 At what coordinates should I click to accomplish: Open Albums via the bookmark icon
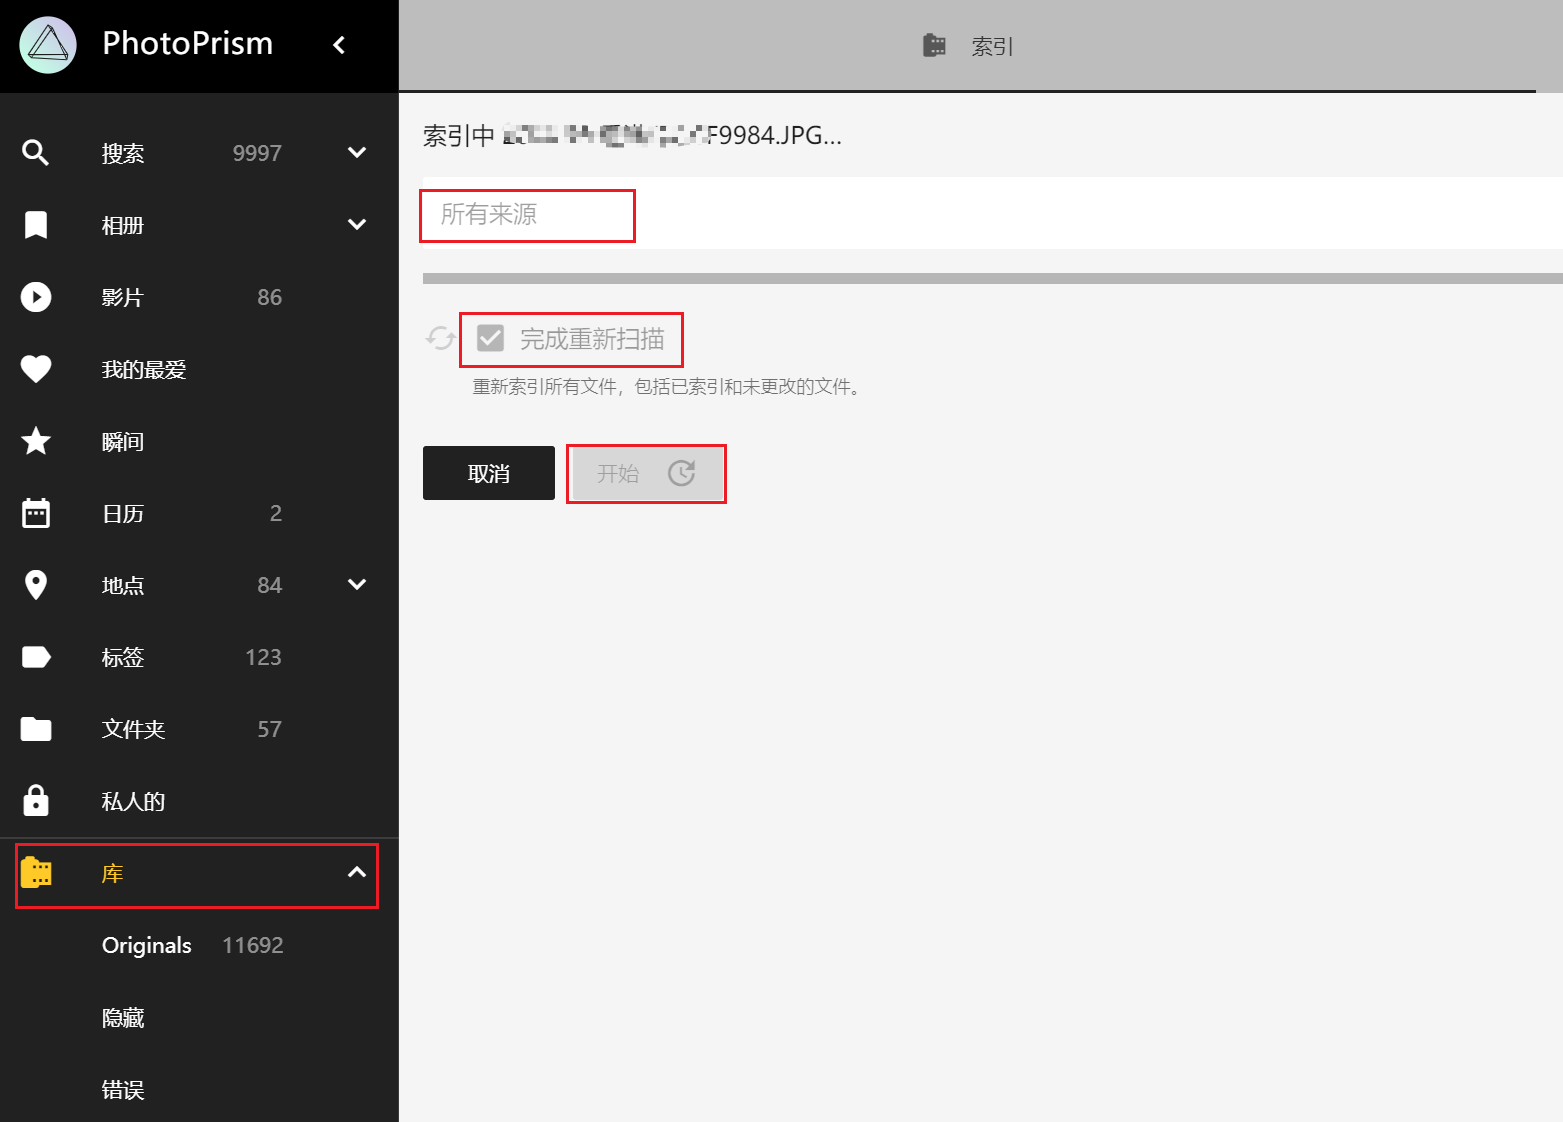pos(36,225)
